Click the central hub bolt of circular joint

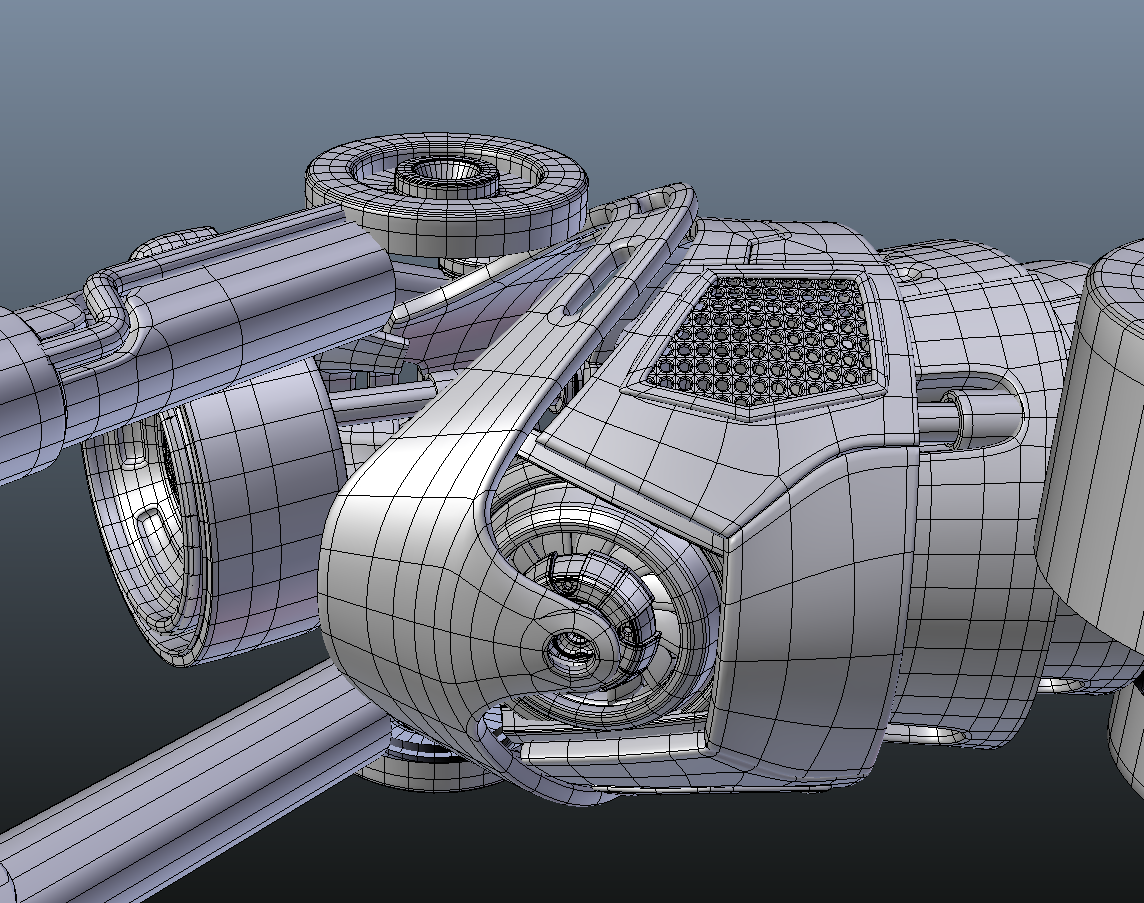tap(572, 651)
